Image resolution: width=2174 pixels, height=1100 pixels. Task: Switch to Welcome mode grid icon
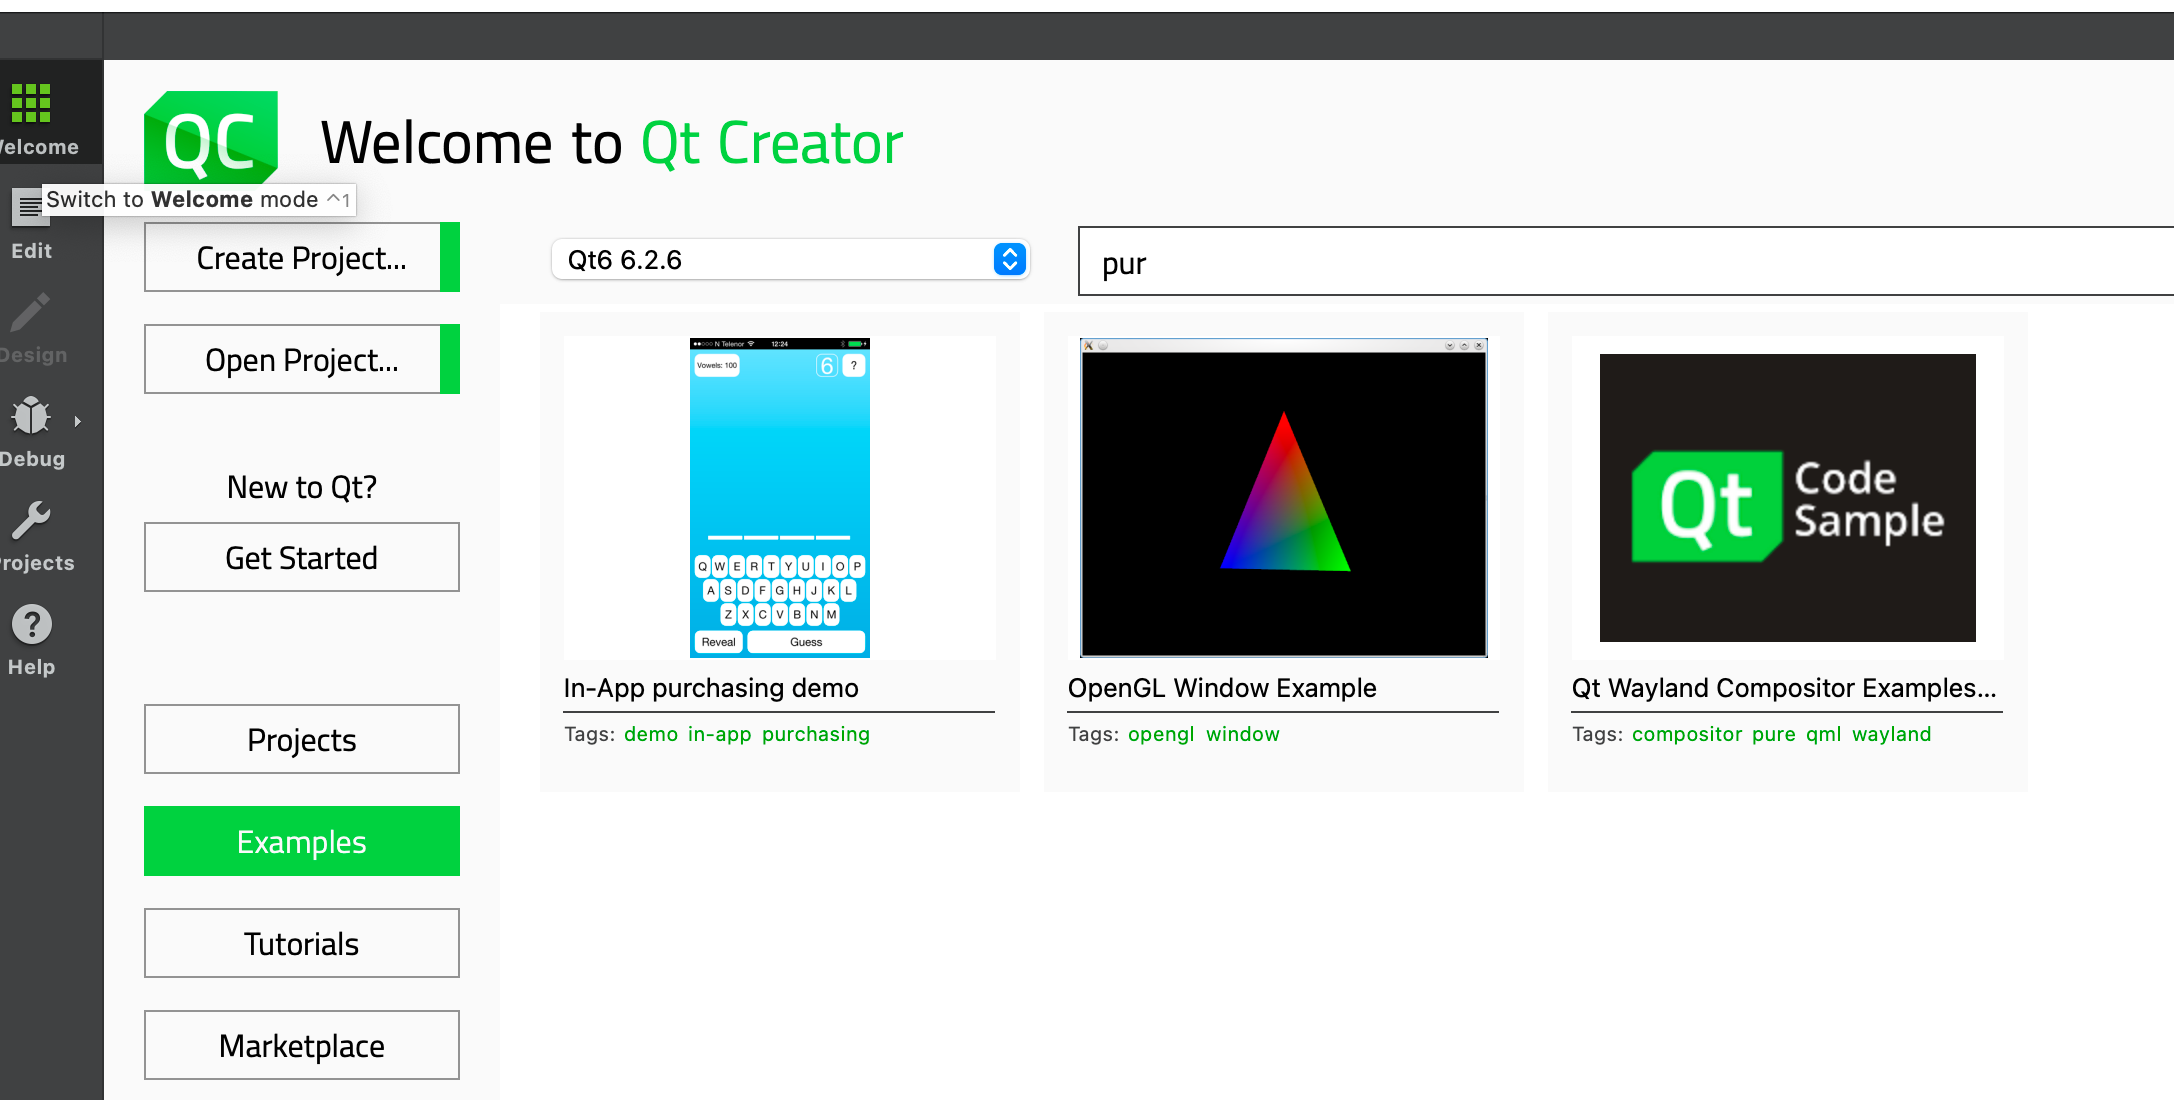(x=31, y=103)
